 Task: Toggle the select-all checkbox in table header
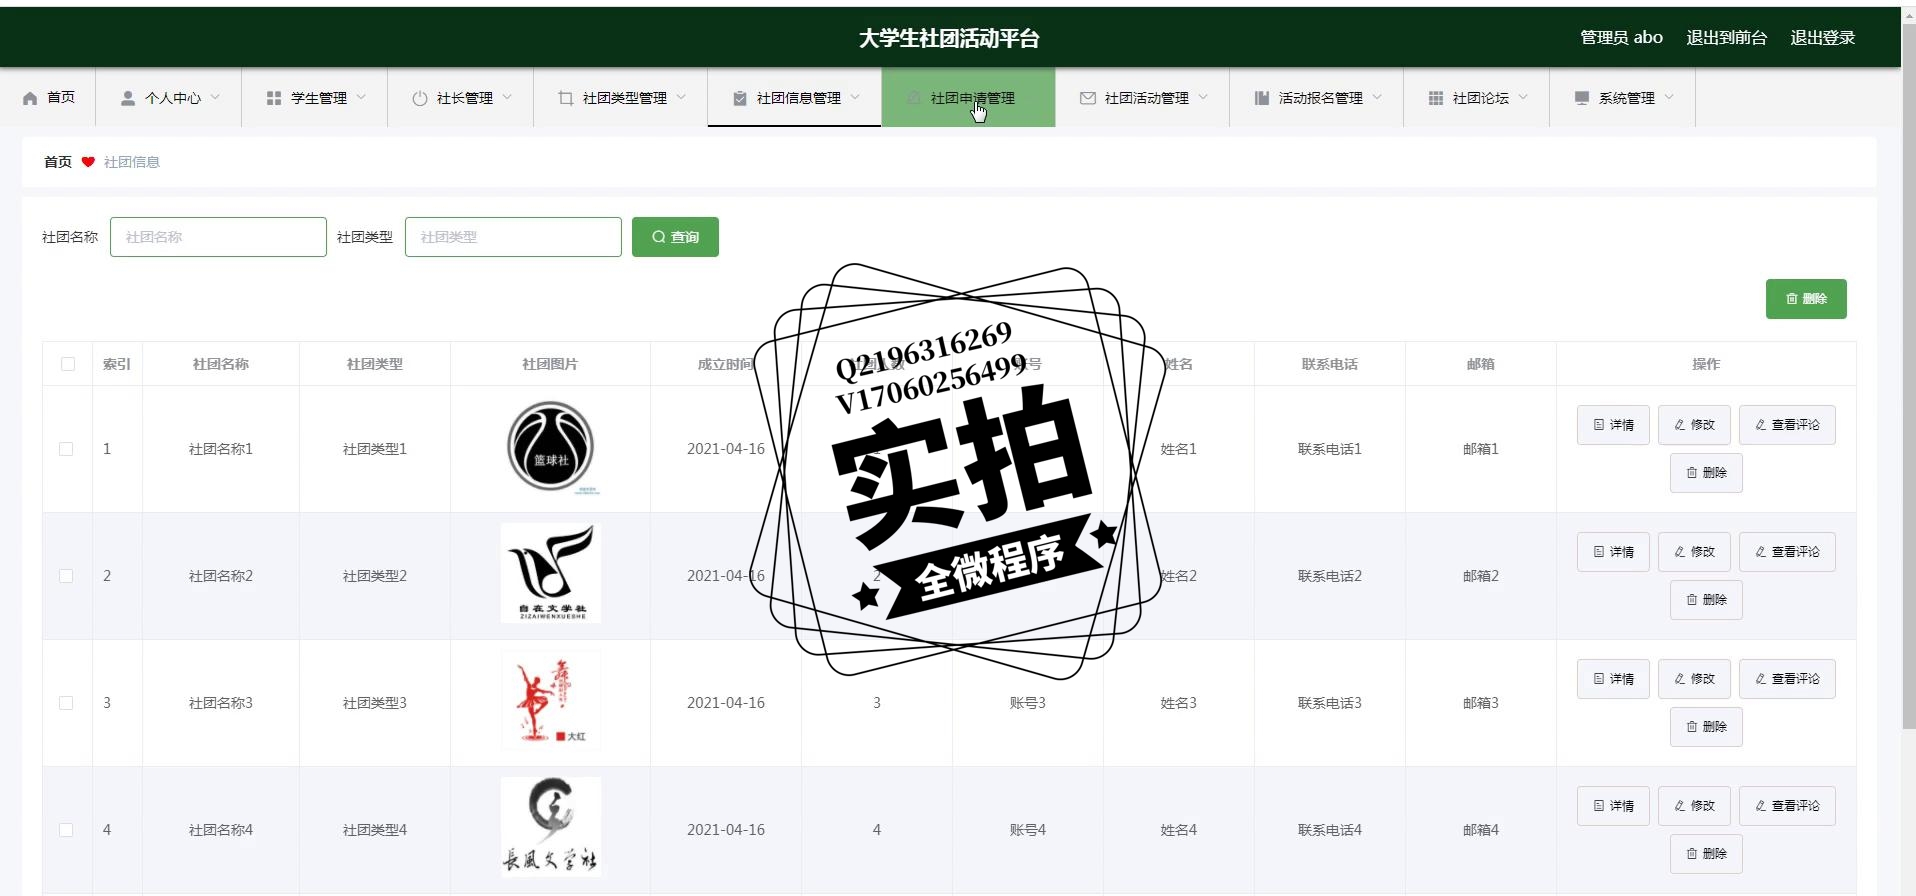click(x=68, y=364)
